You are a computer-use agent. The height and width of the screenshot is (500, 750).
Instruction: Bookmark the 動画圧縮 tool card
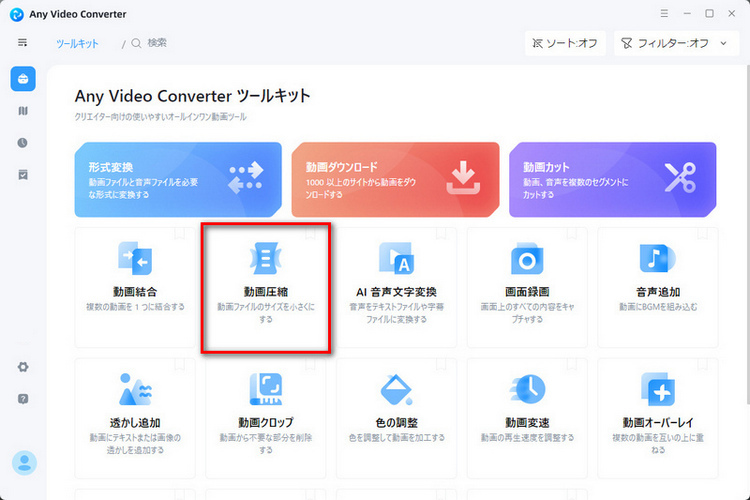pyautogui.click(x=310, y=233)
